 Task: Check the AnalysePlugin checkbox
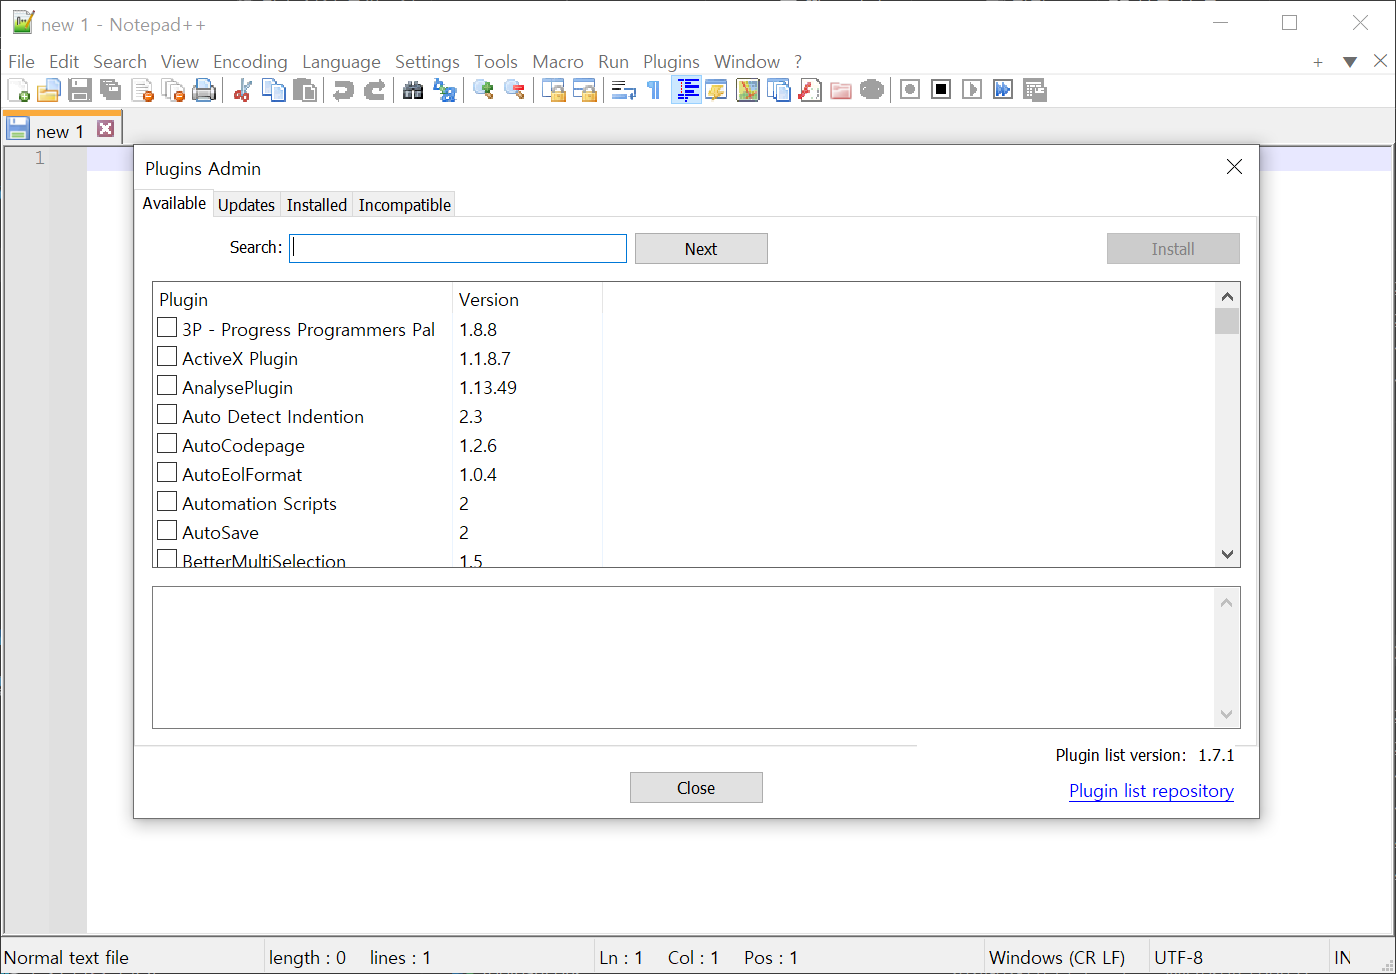tap(167, 385)
